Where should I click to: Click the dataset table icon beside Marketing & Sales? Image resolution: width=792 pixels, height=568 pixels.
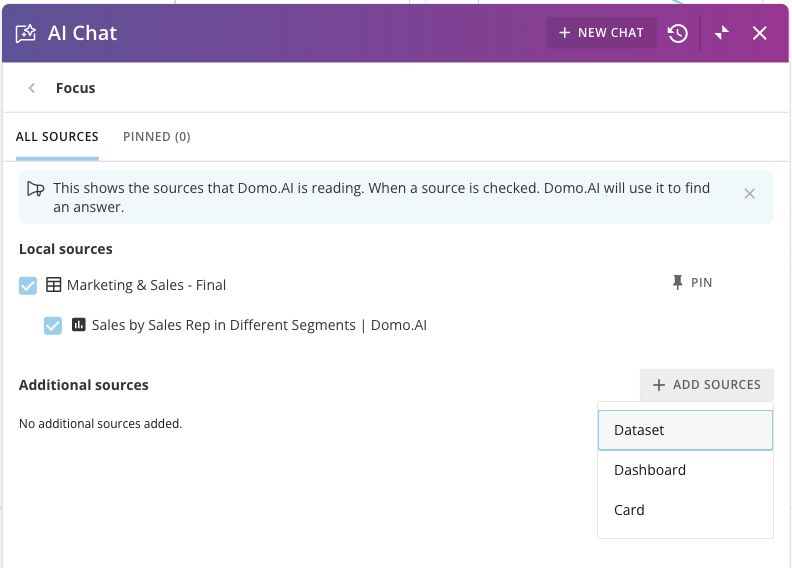(54, 285)
